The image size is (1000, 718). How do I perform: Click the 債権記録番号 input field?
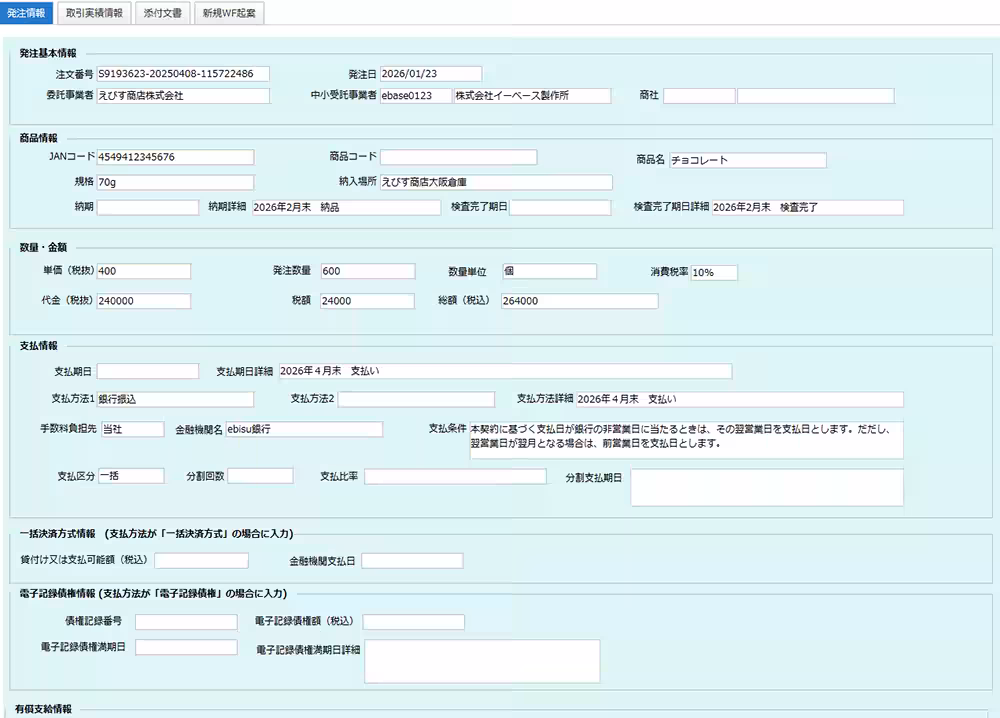pos(186,622)
